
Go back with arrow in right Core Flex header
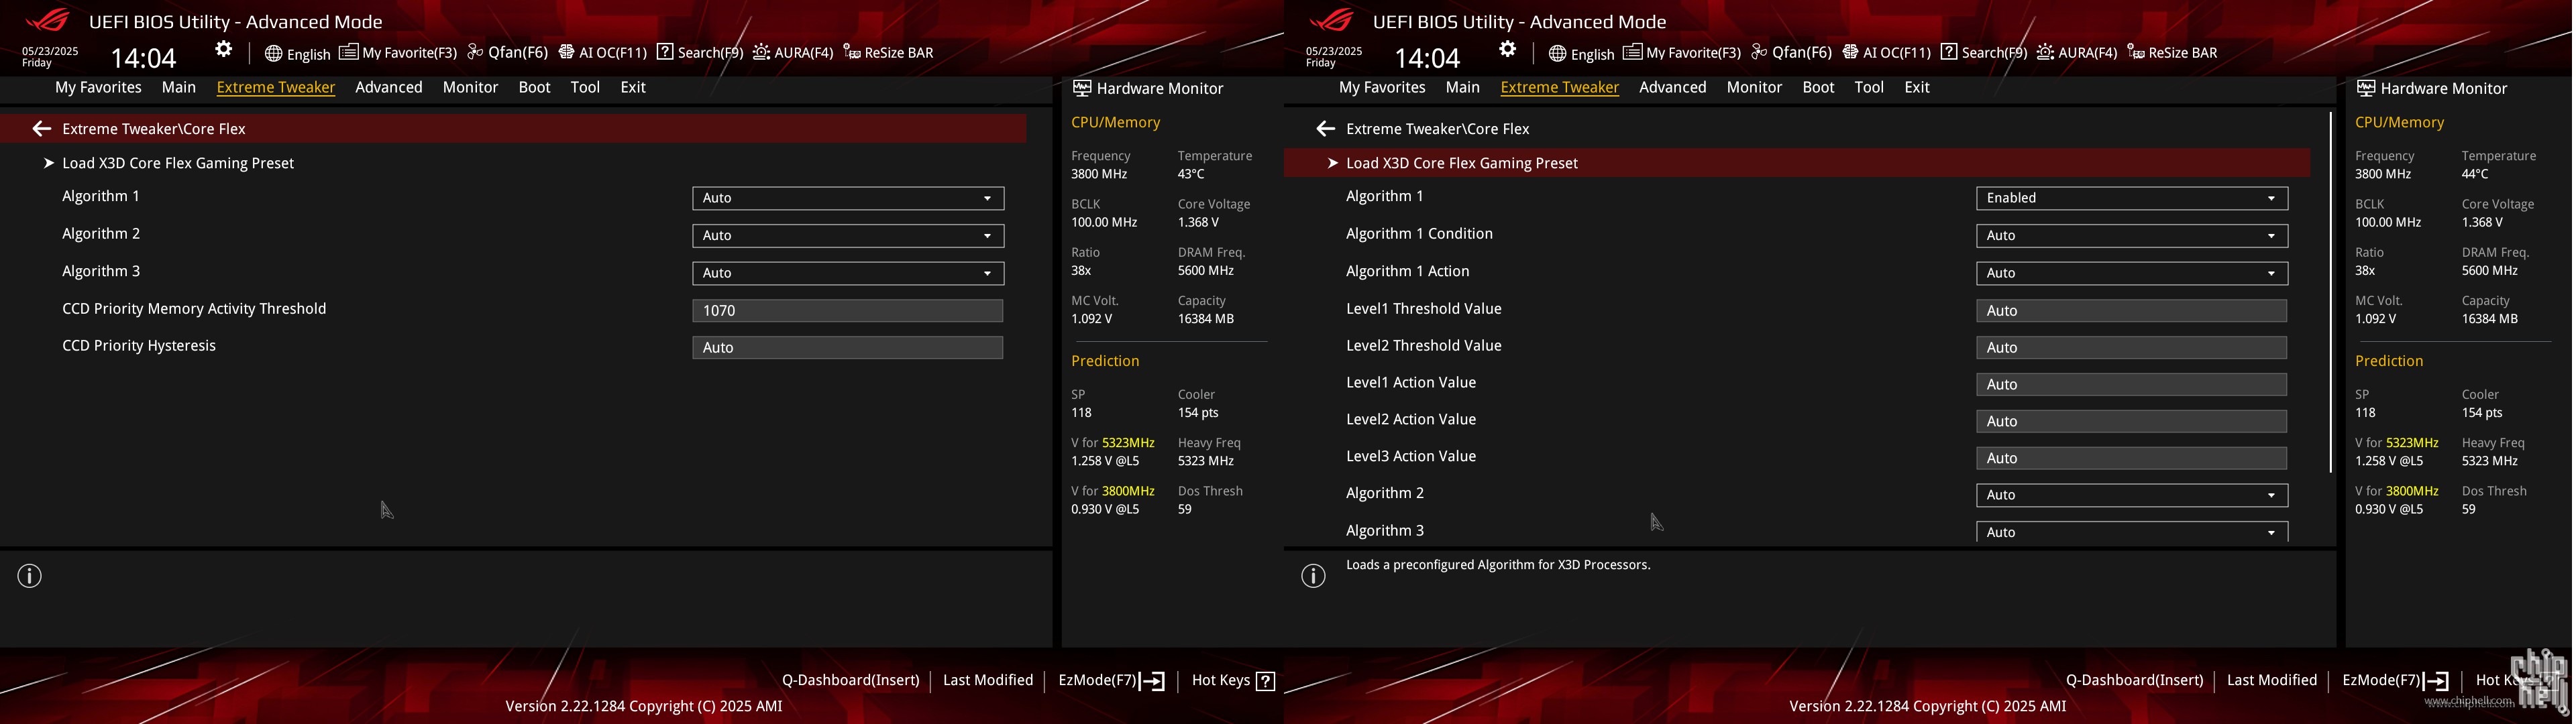point(1325,128)
